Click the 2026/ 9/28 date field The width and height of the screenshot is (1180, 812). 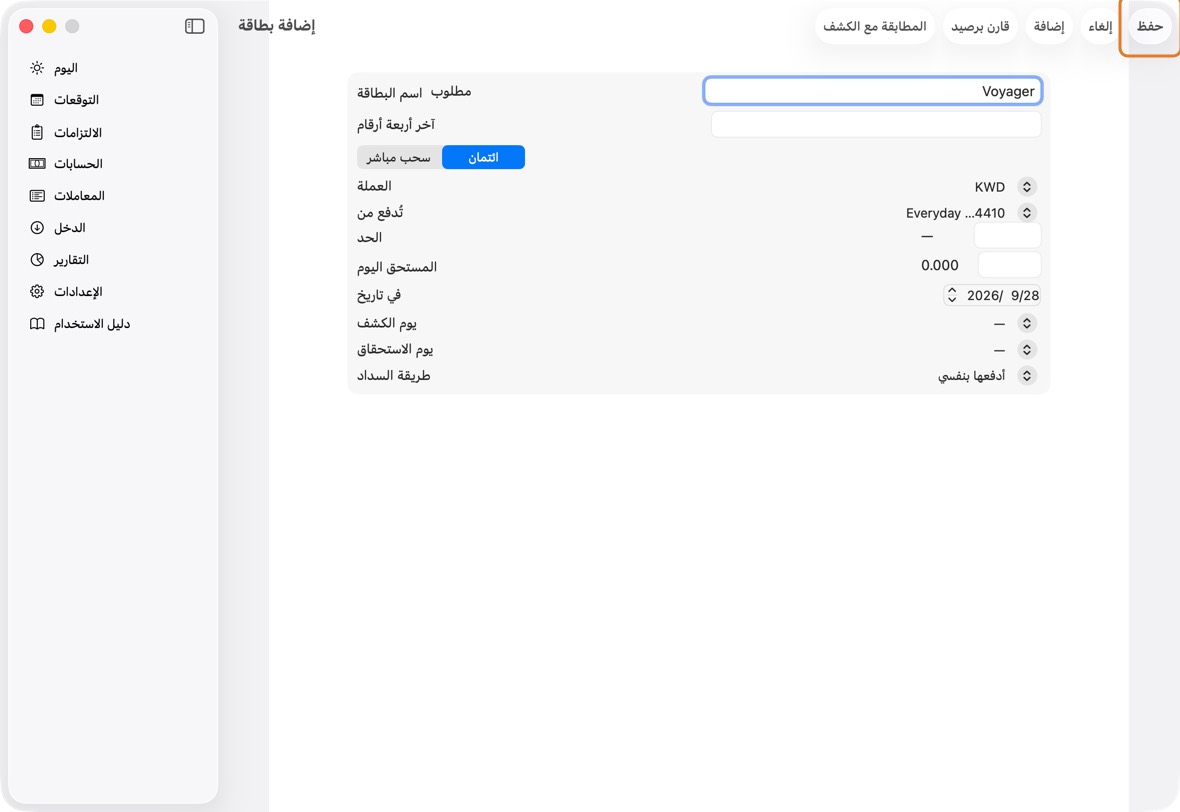click(x=992, y=295)
